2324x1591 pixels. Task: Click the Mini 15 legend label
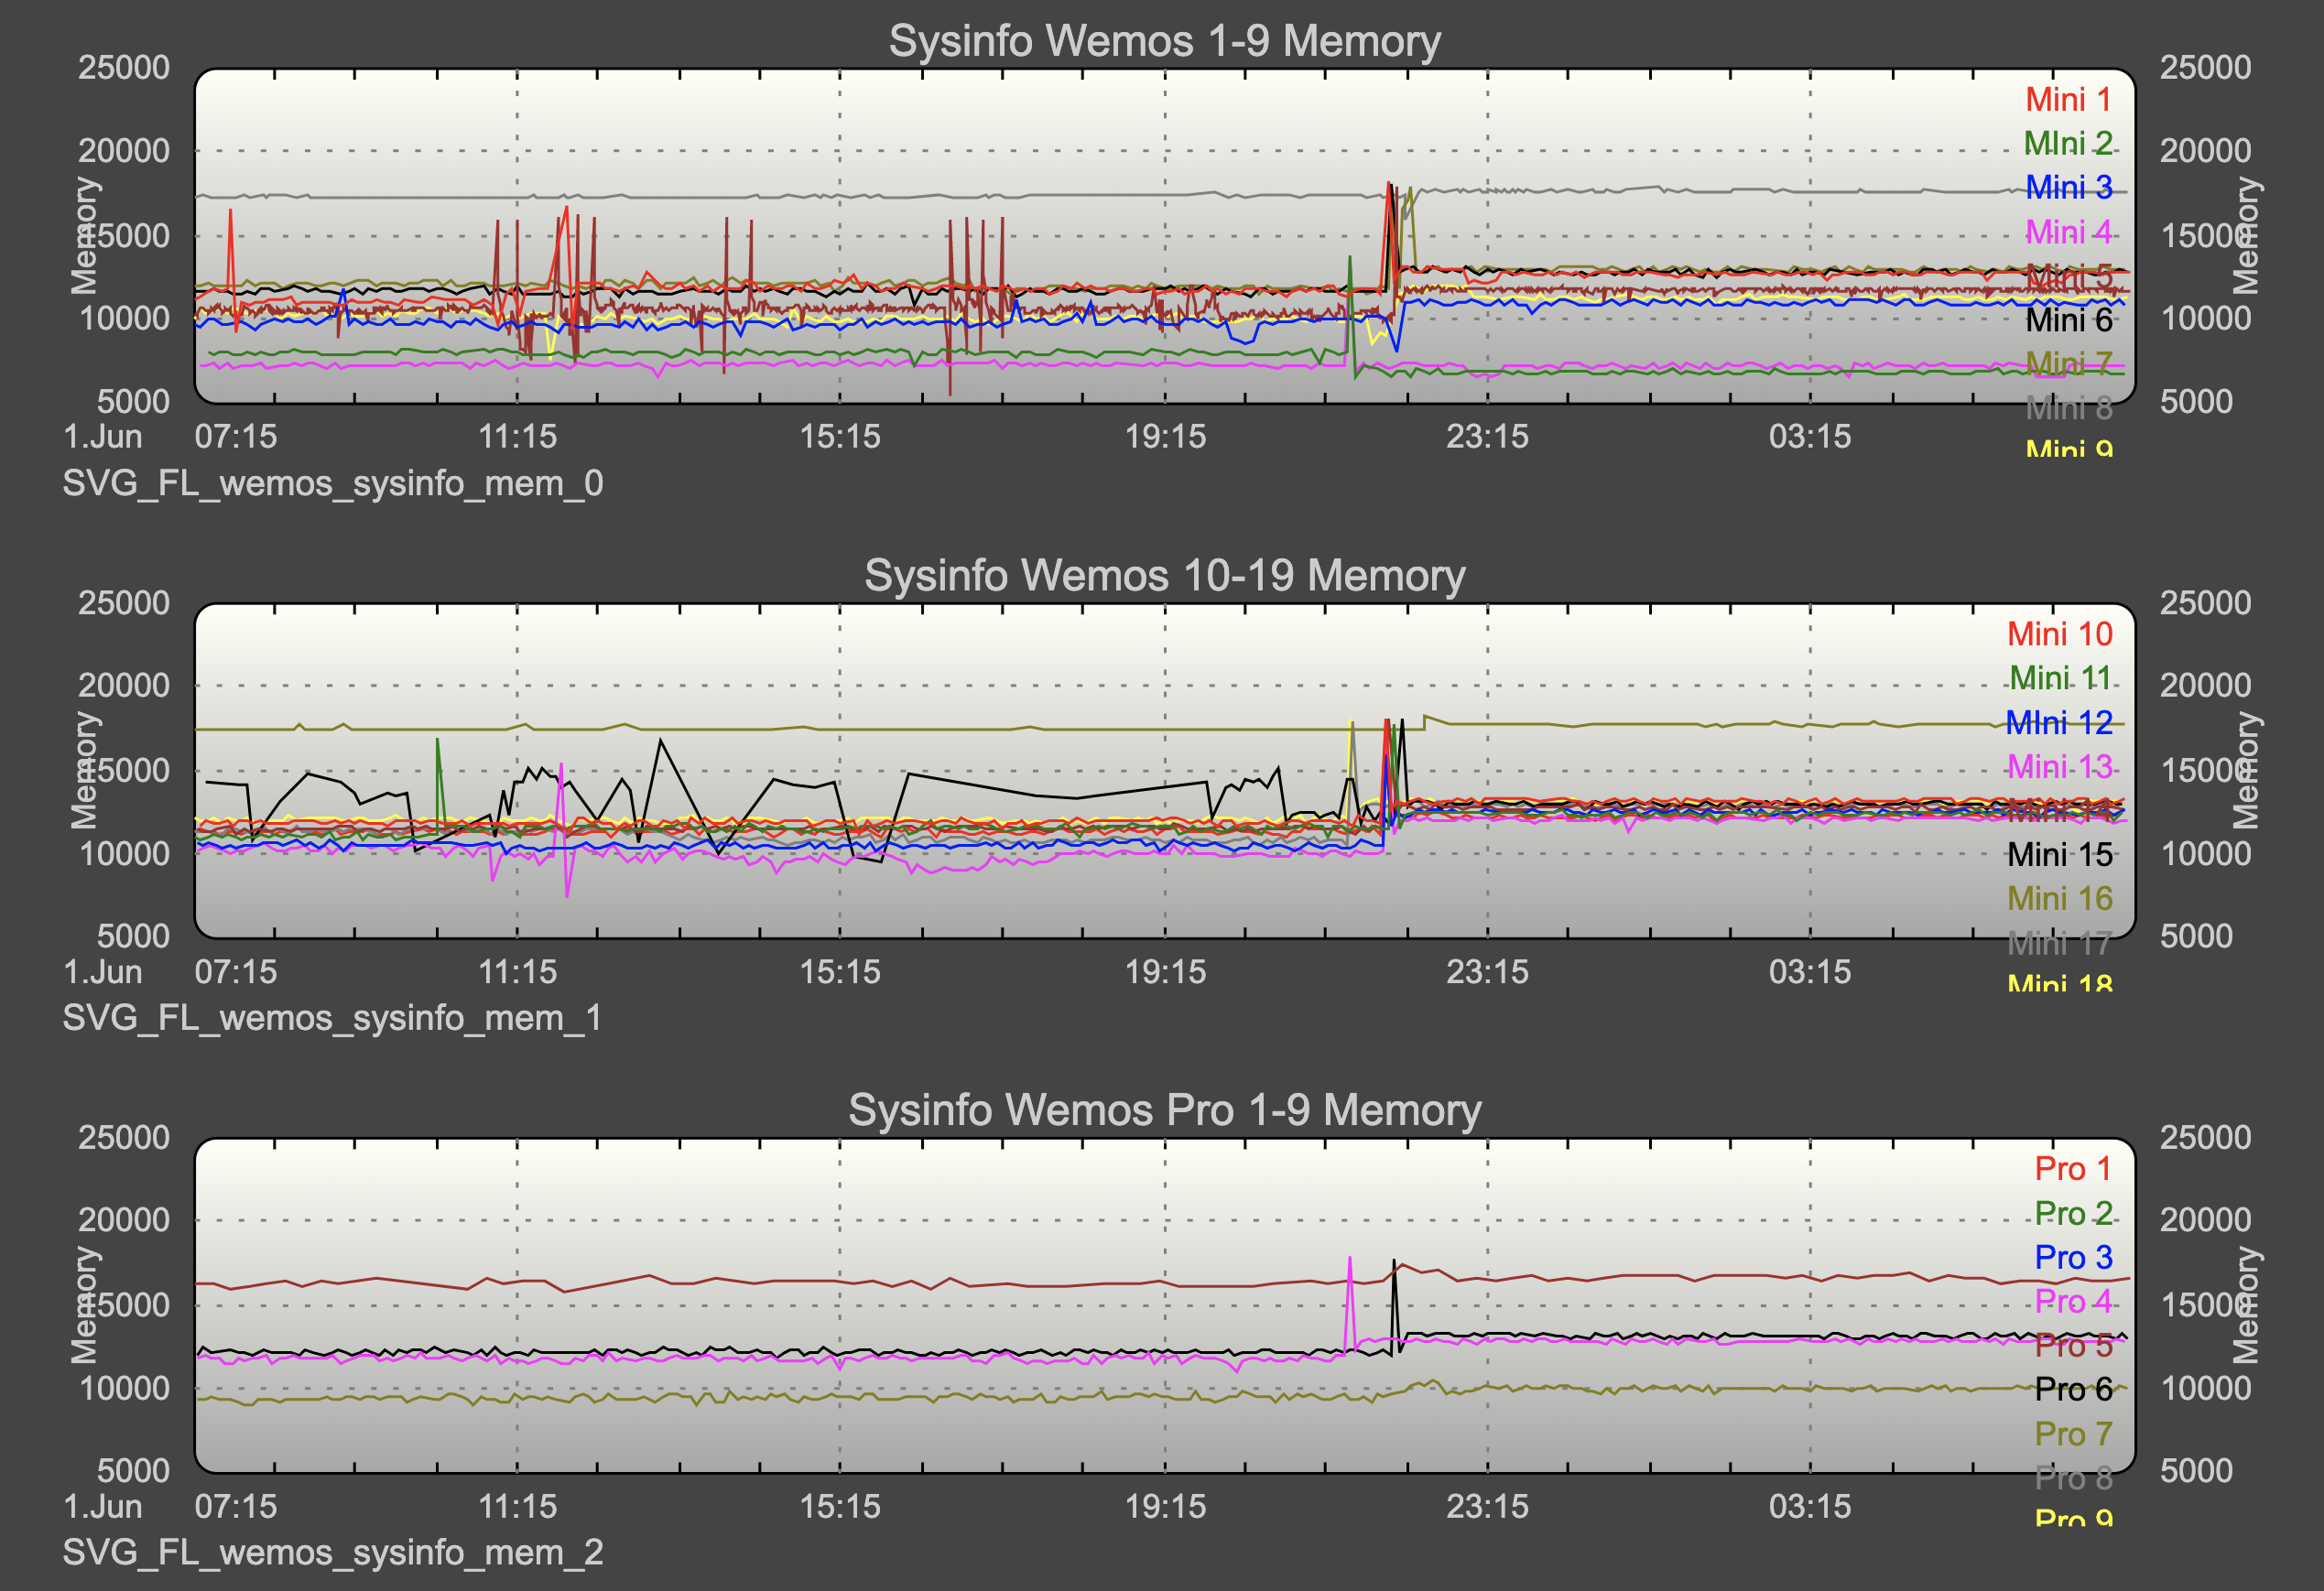[x=2059, y=855]
